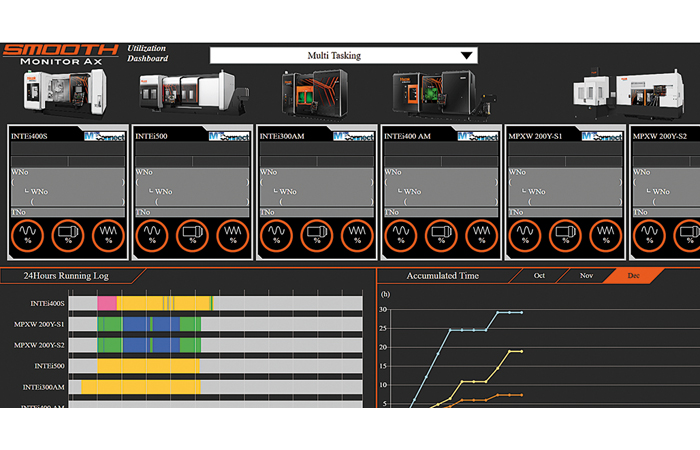Screen dimensions: 700x450
Task: Click sine wave gauge on INTEi400 AM card
Action: point(401,235)
